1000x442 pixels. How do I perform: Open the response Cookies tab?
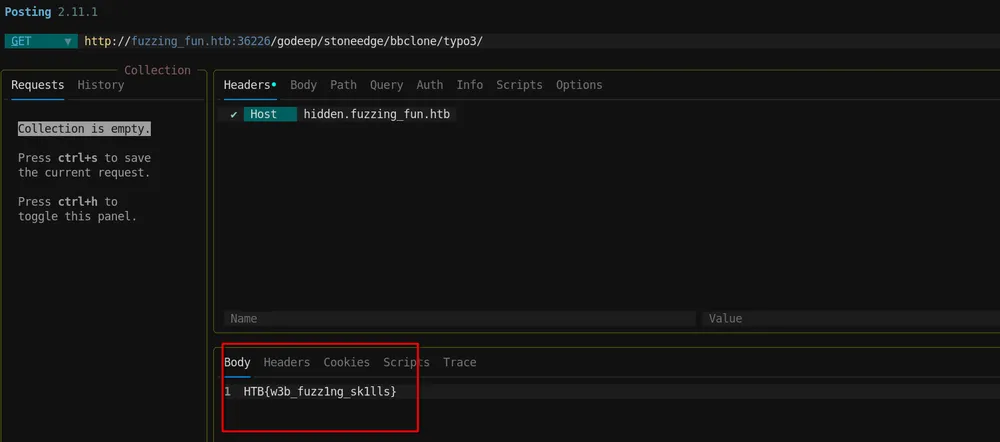[346, 362]
